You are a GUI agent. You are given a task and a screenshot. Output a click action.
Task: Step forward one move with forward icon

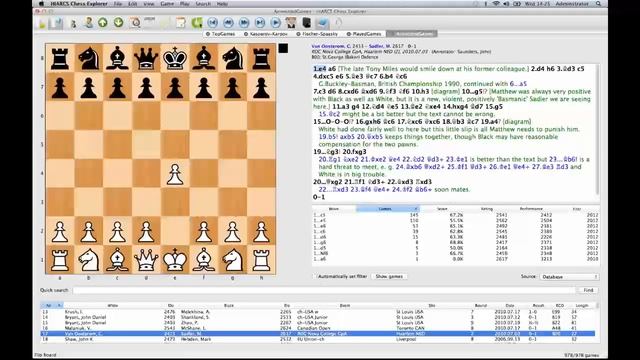(x=244, y=22)
